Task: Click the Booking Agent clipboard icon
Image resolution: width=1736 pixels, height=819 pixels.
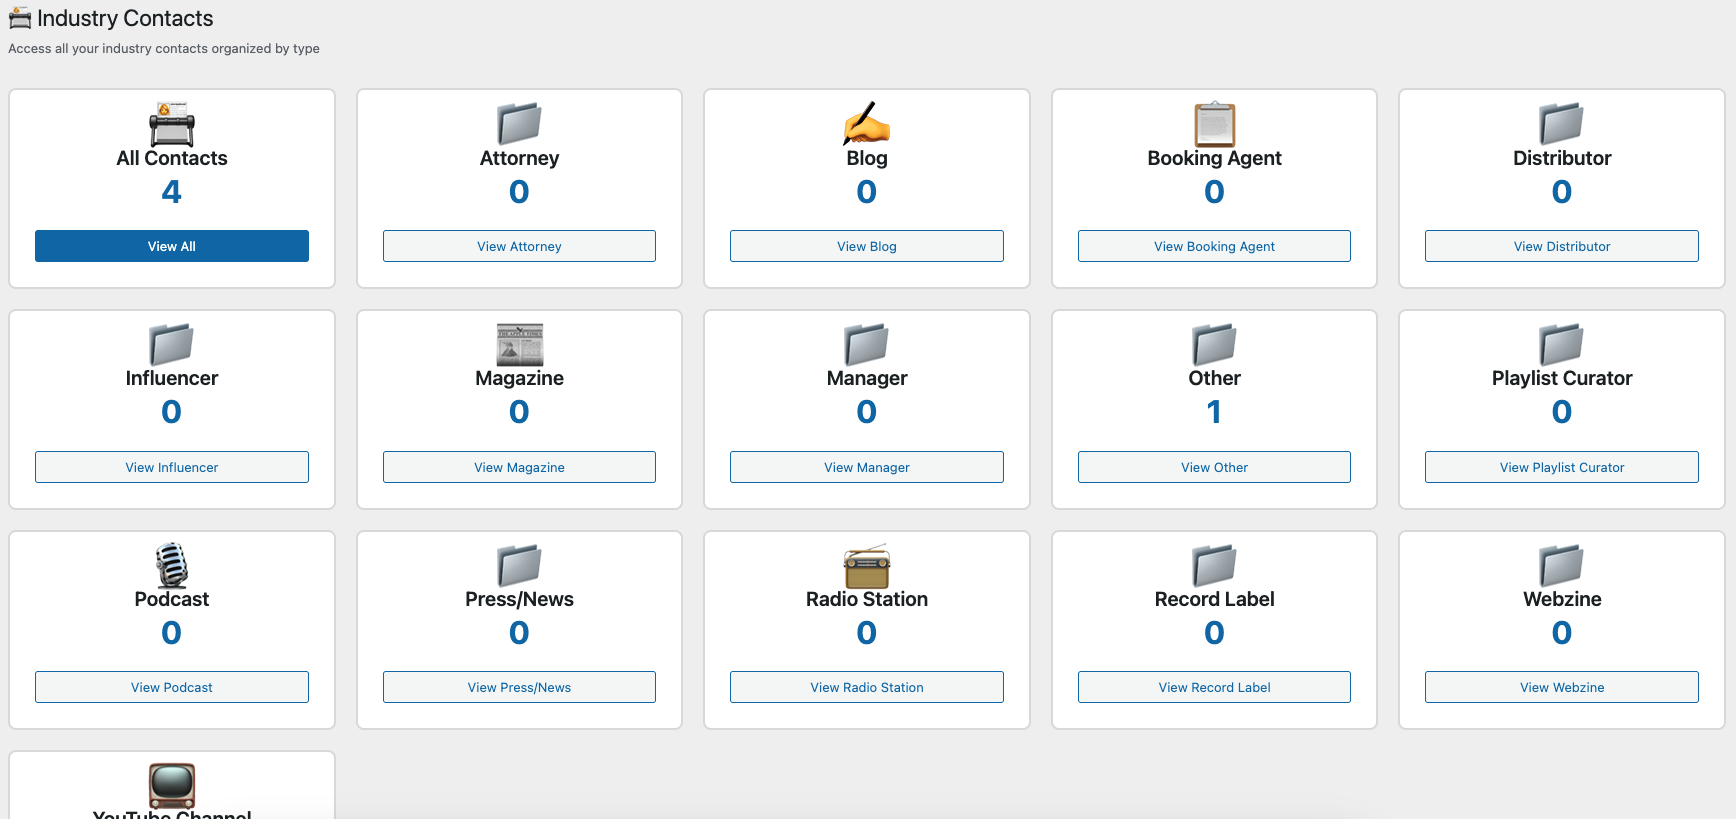Action: pos(1214,124)
